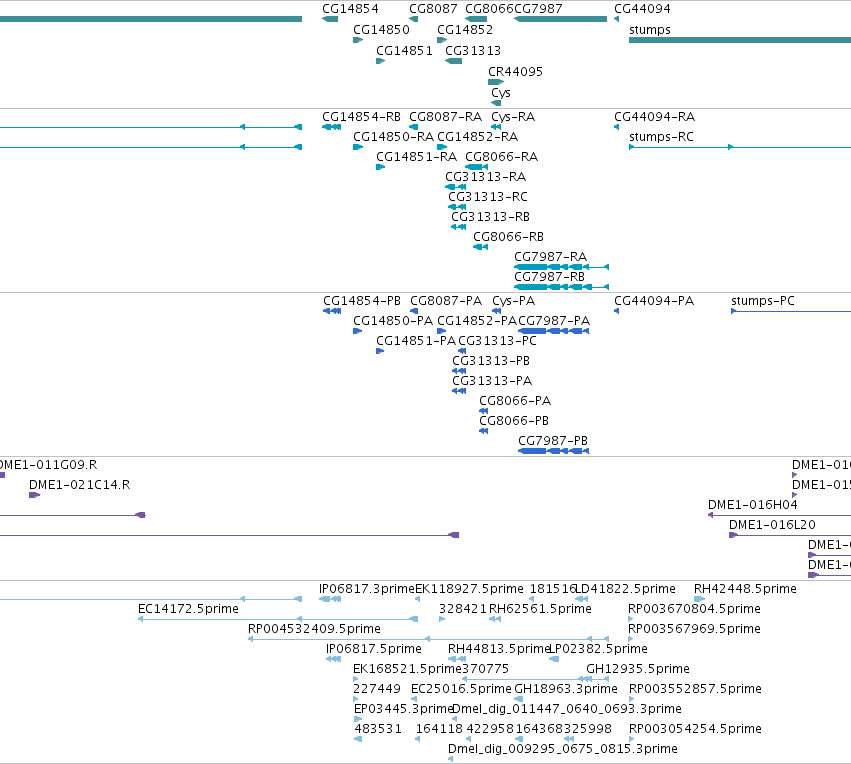
Task: Click EST EC14172.5prime
Action: (188, 609)
